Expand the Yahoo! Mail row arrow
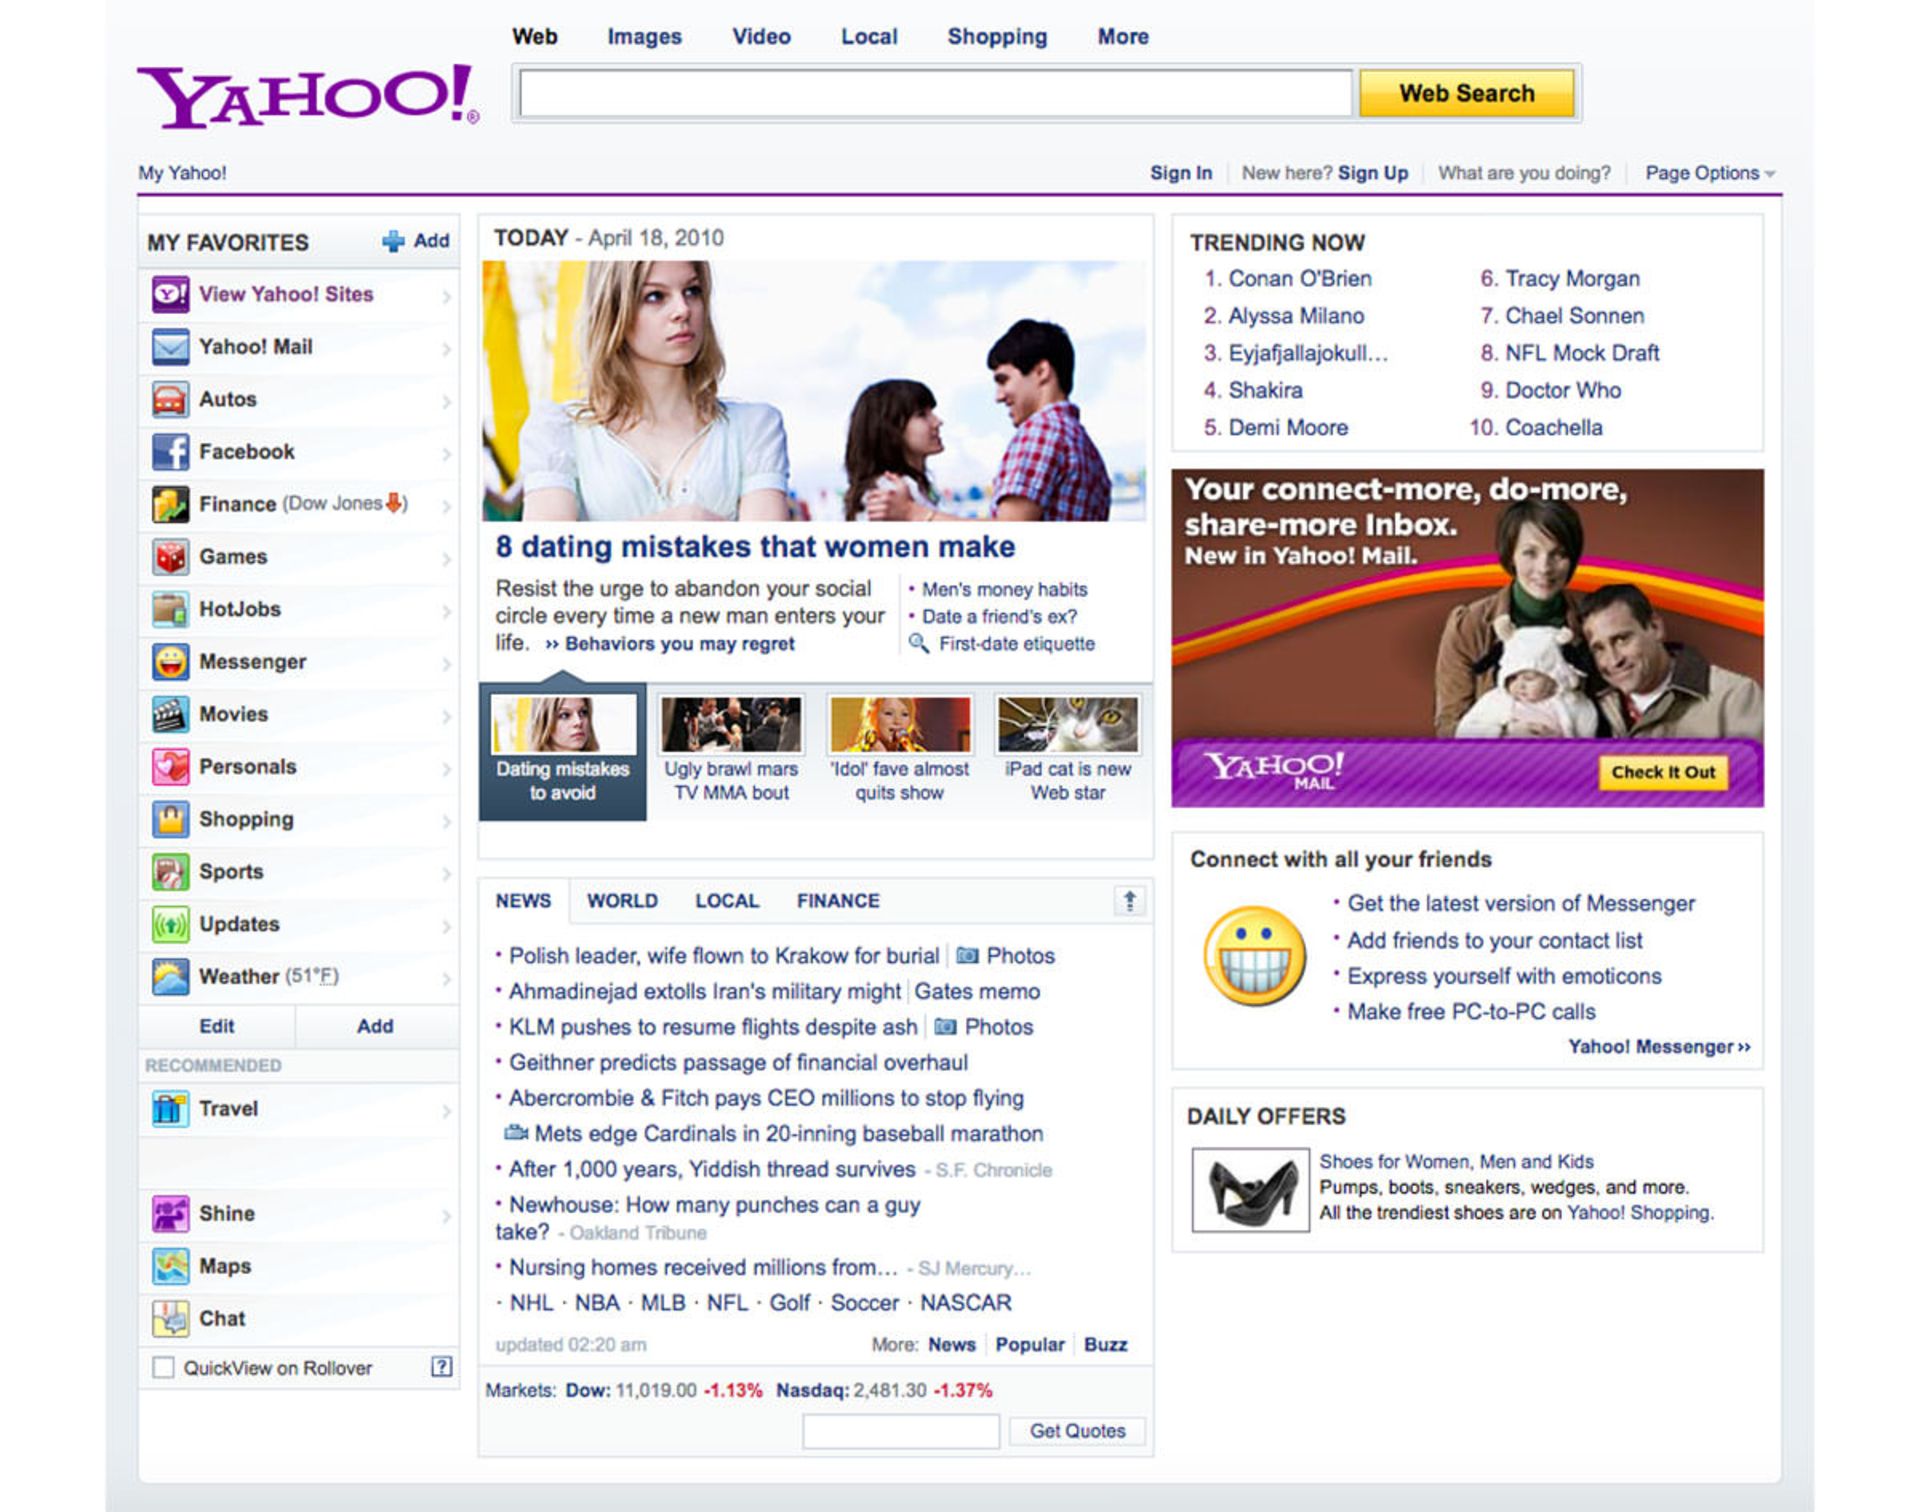The width and height of the screenshot is (1920, 1512). [x=446, y=348]
